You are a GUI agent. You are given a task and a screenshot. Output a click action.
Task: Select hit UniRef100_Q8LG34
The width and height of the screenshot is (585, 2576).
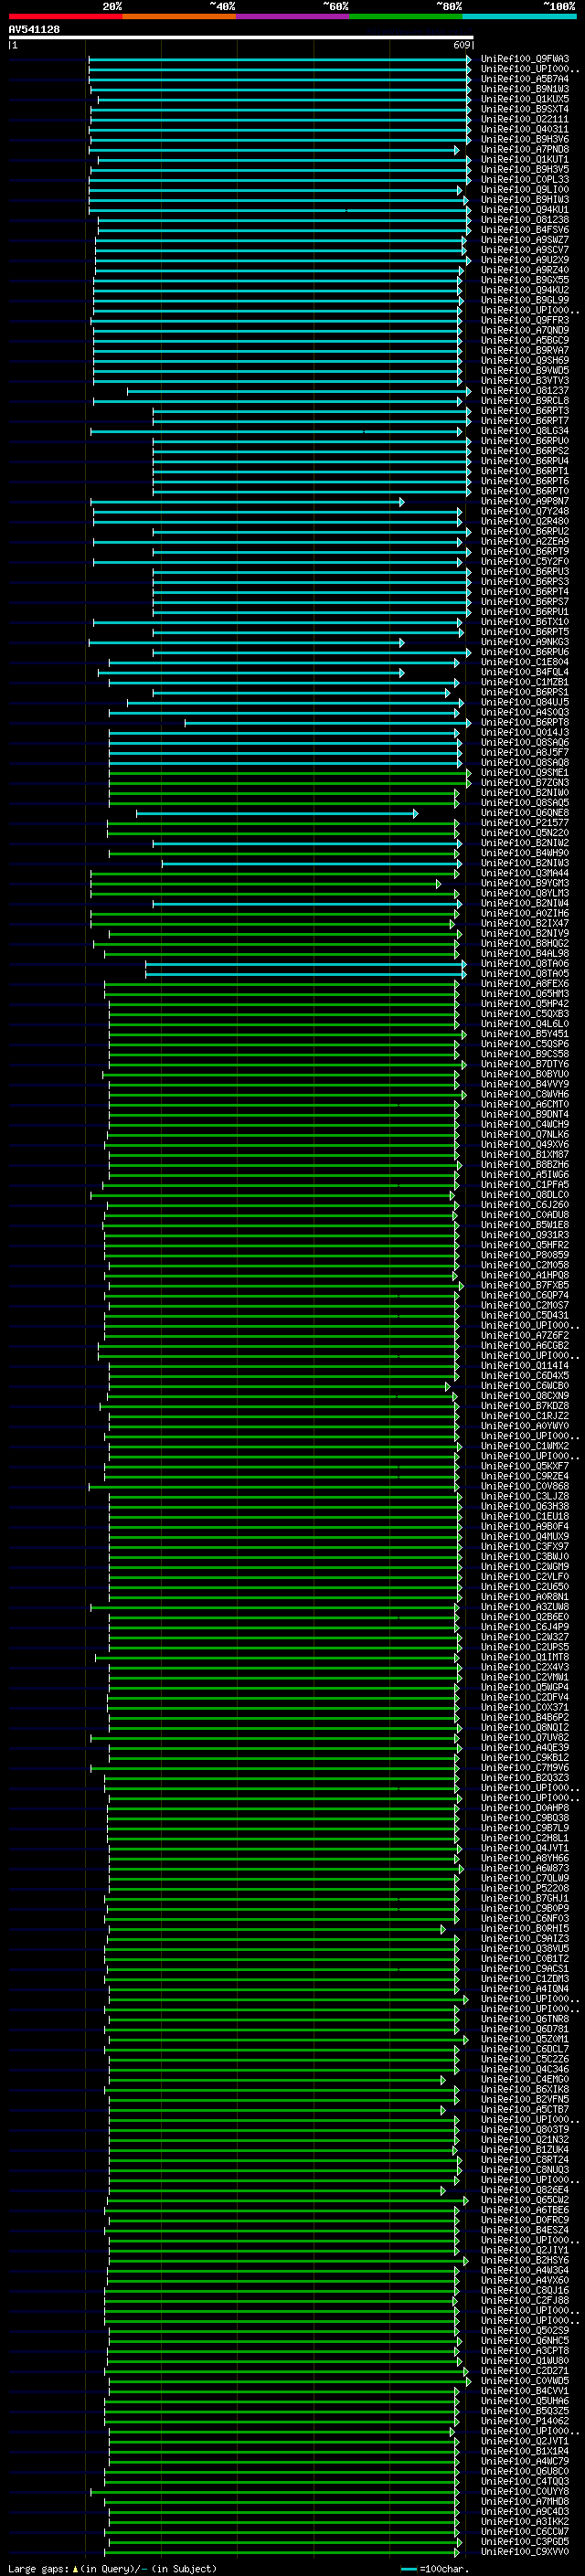coord(525,431)
